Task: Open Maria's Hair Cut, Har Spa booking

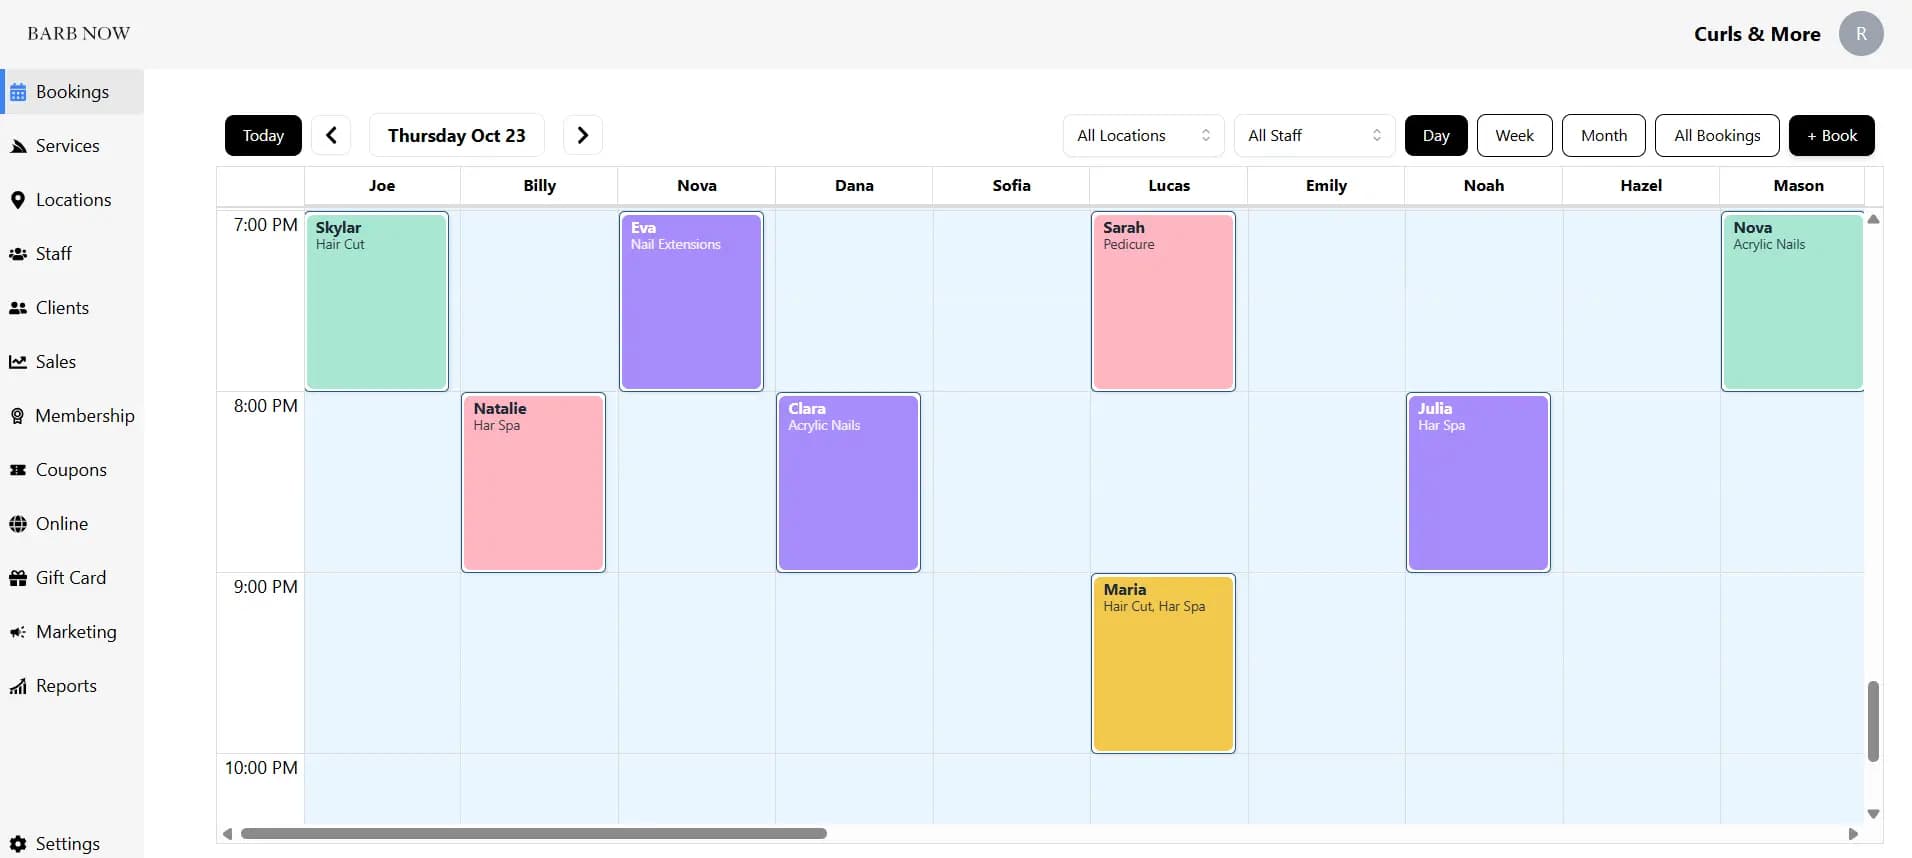Action: pos(1163,663)
